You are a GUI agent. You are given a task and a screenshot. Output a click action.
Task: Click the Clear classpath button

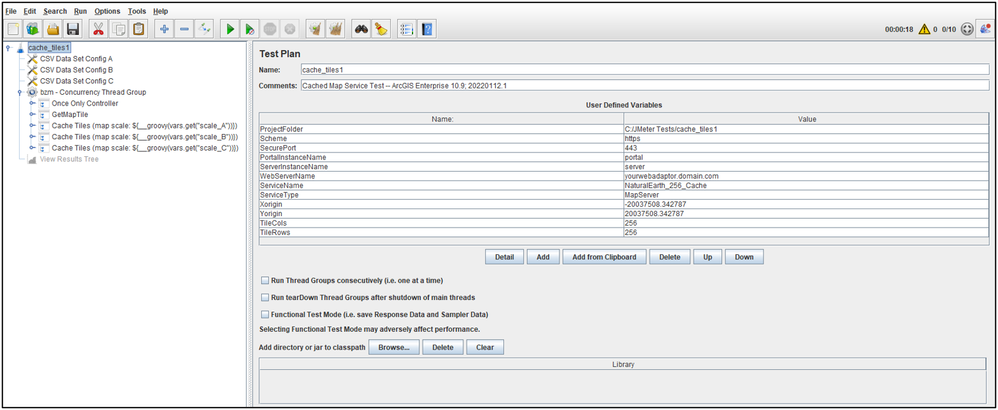pyautogui.click(x=485, y=348)
